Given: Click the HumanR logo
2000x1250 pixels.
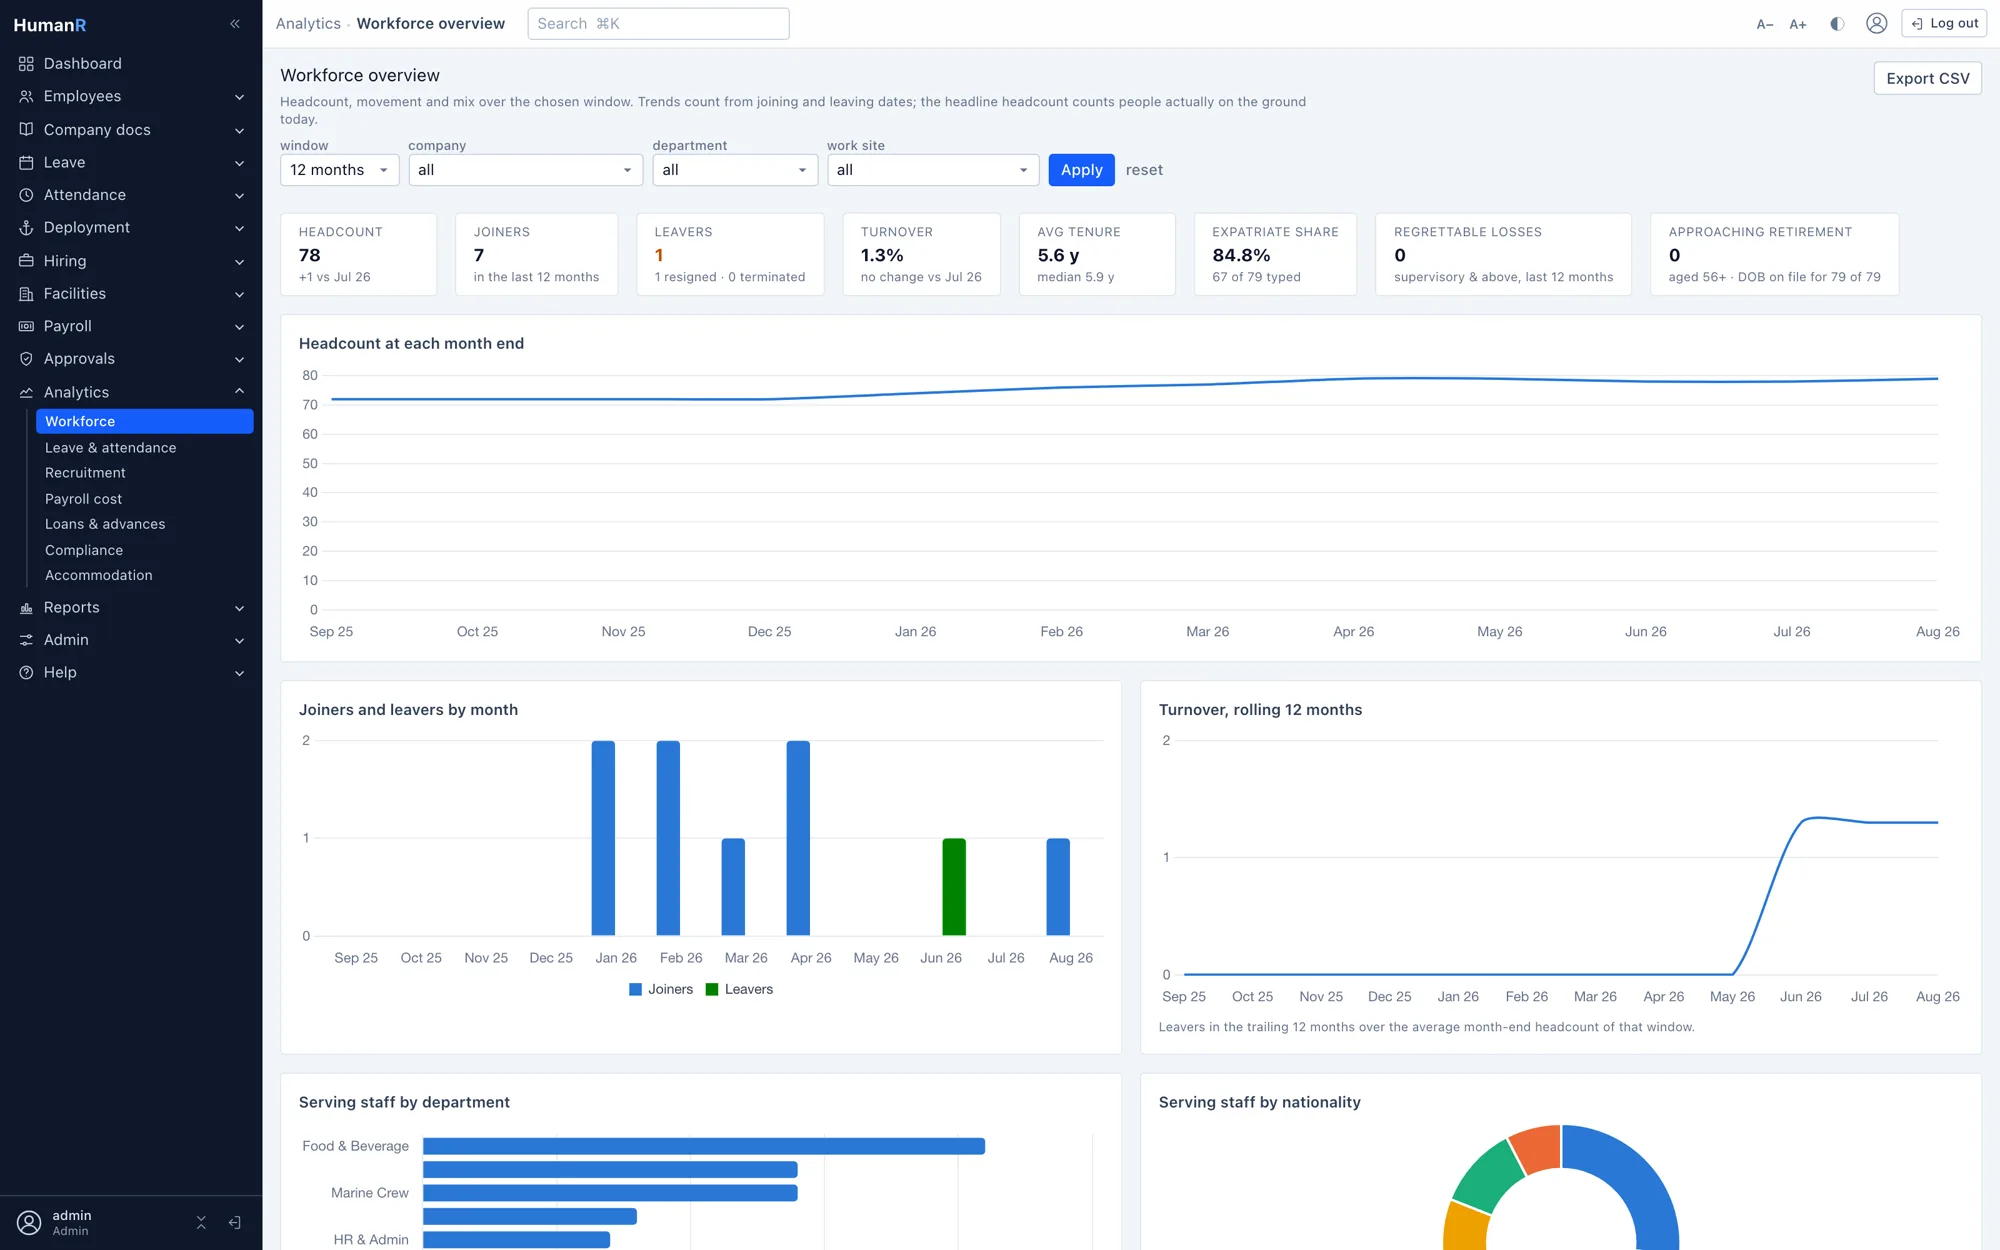Looking at the screenshot, I should pyautogui.click(x=50, y=25).
